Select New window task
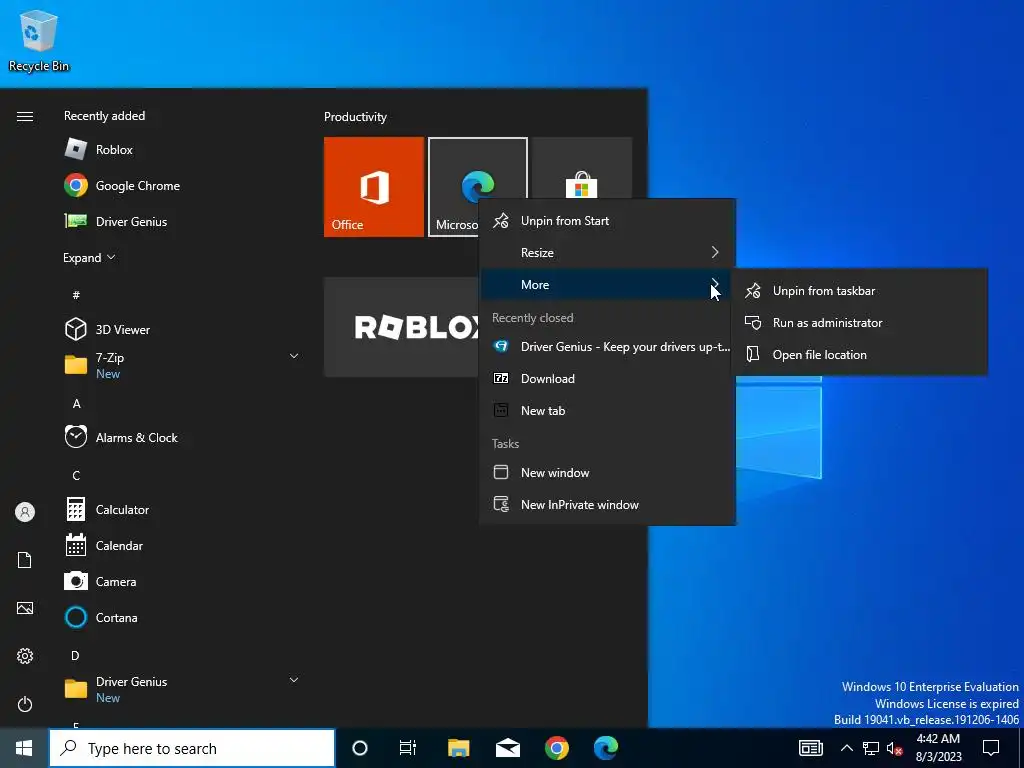Image resolution: width=1024 pixels, height=768 pixels. coord(607,472)
